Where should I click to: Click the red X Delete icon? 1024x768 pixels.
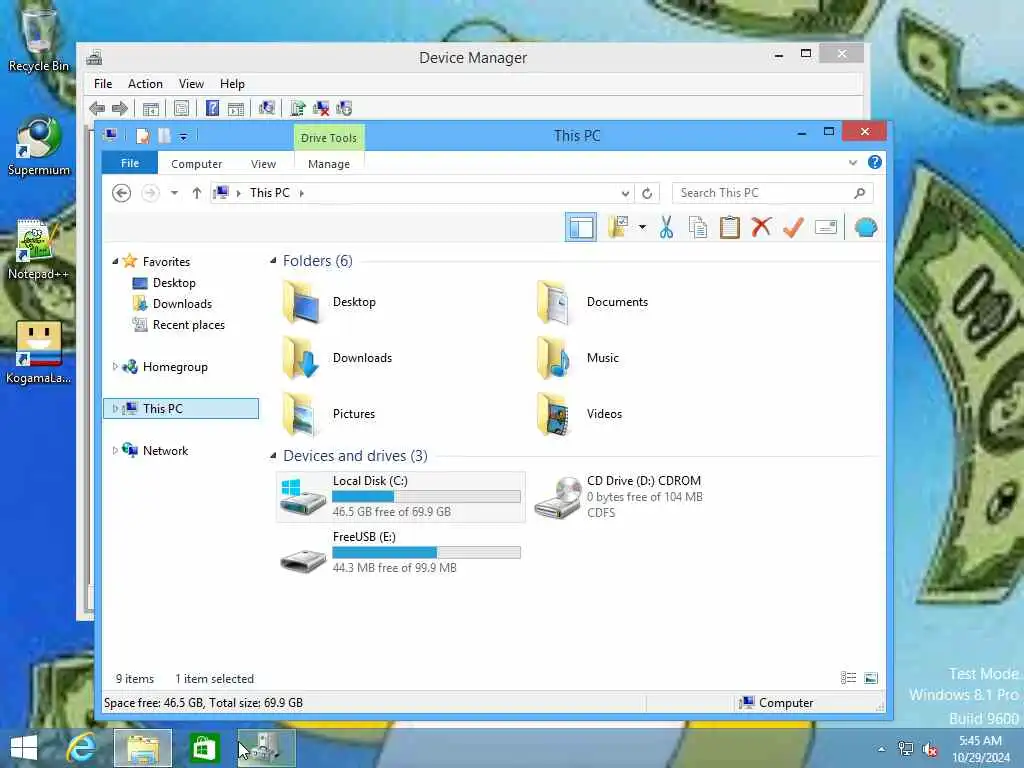761,227
